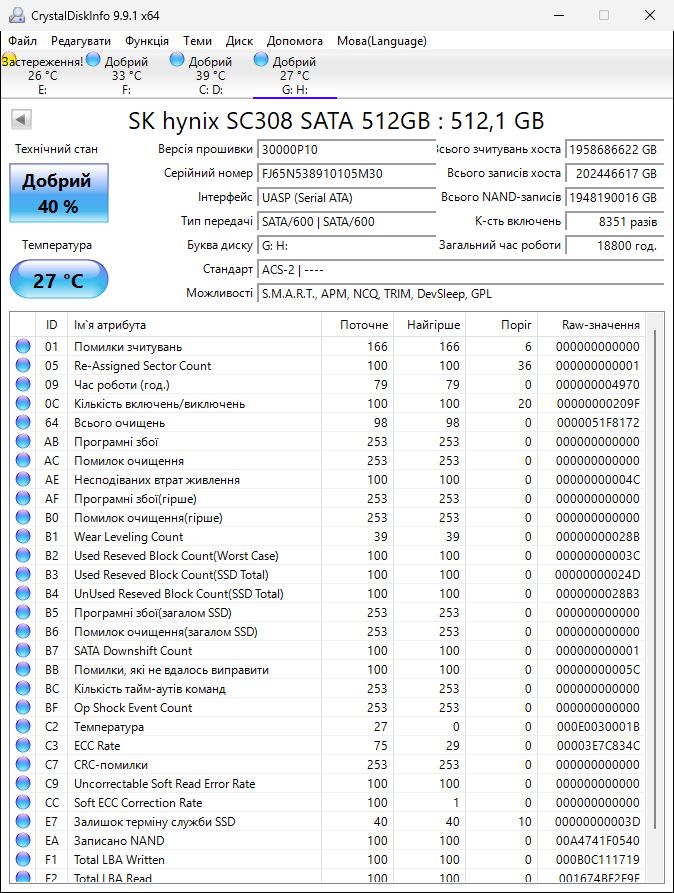674x893 pixels.
Task: Open the Диск menu
Action: tap(239, 41)
